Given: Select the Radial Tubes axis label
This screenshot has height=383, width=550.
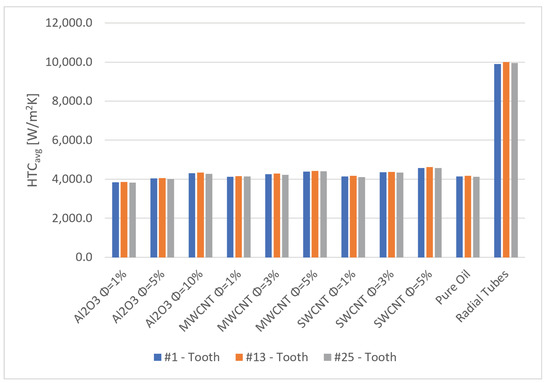Looking at the screenshot, I should click(x=482, y=296).
